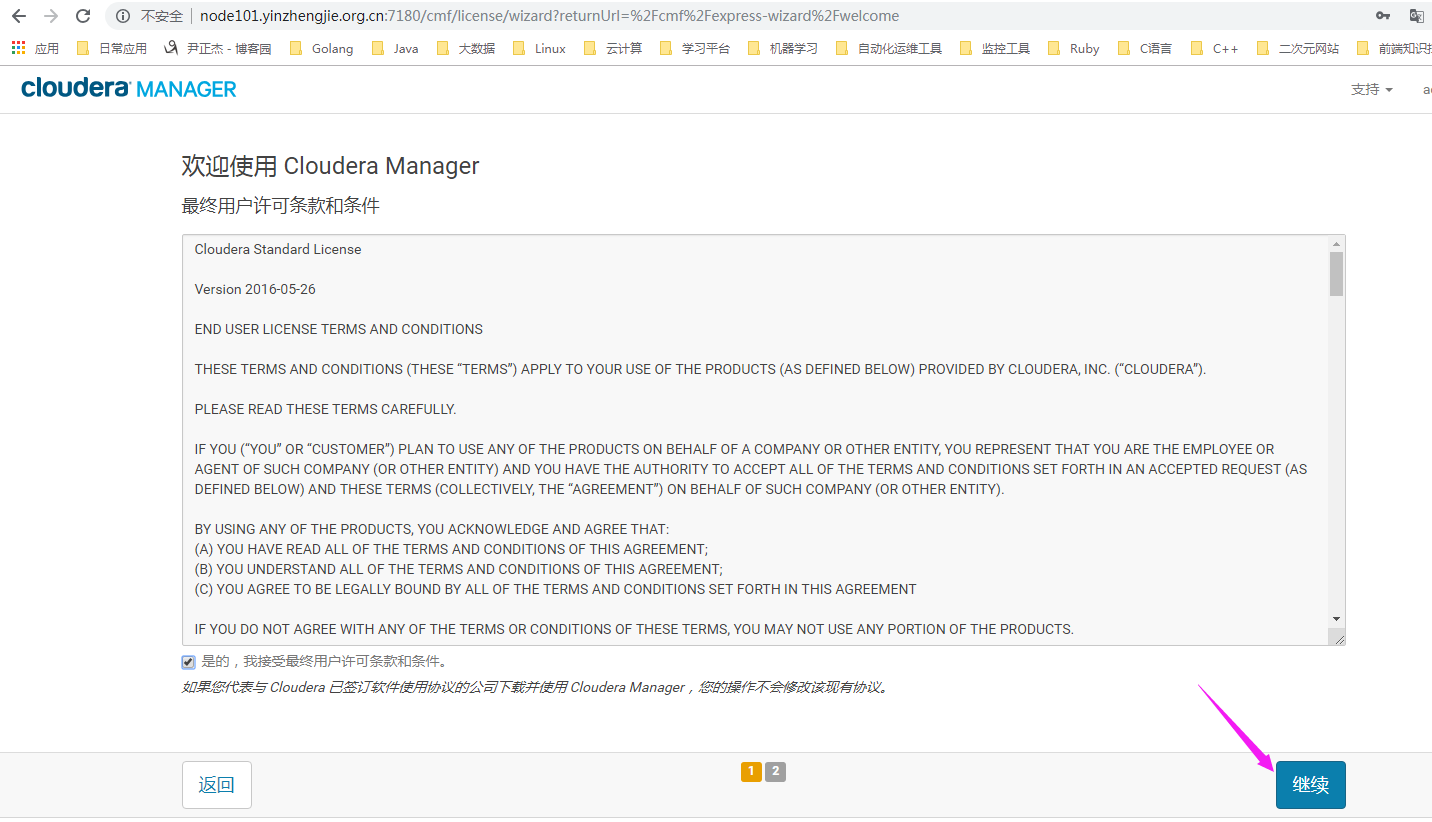This screenshot has height=822, width=1432.
Task: Open the Java bookmark folder
Action: click(x=395, y=48)
